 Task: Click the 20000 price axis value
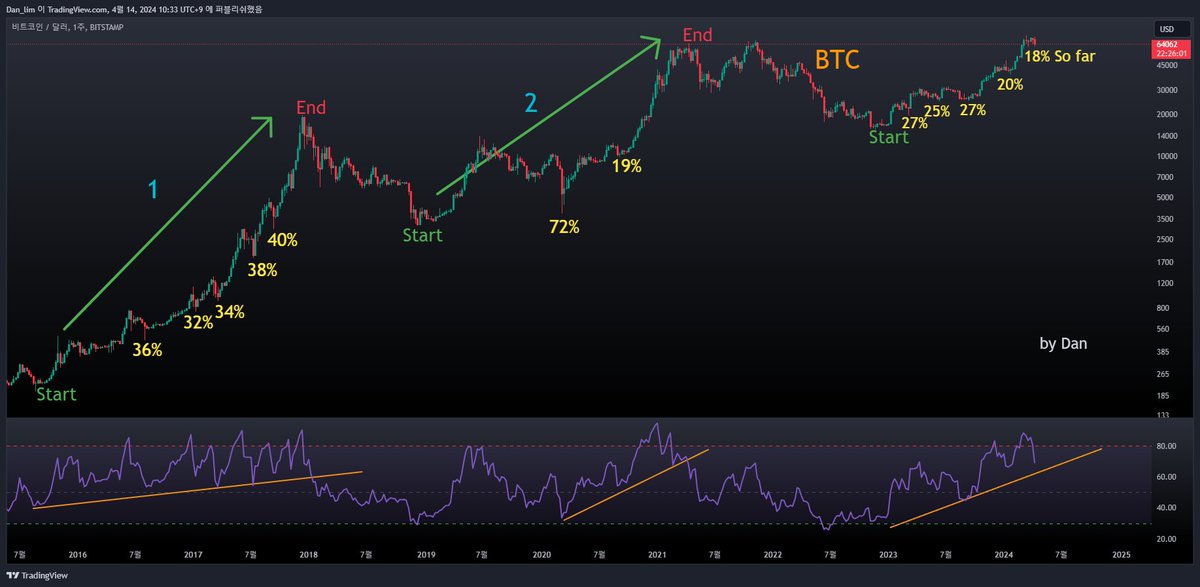point(1165,114)
